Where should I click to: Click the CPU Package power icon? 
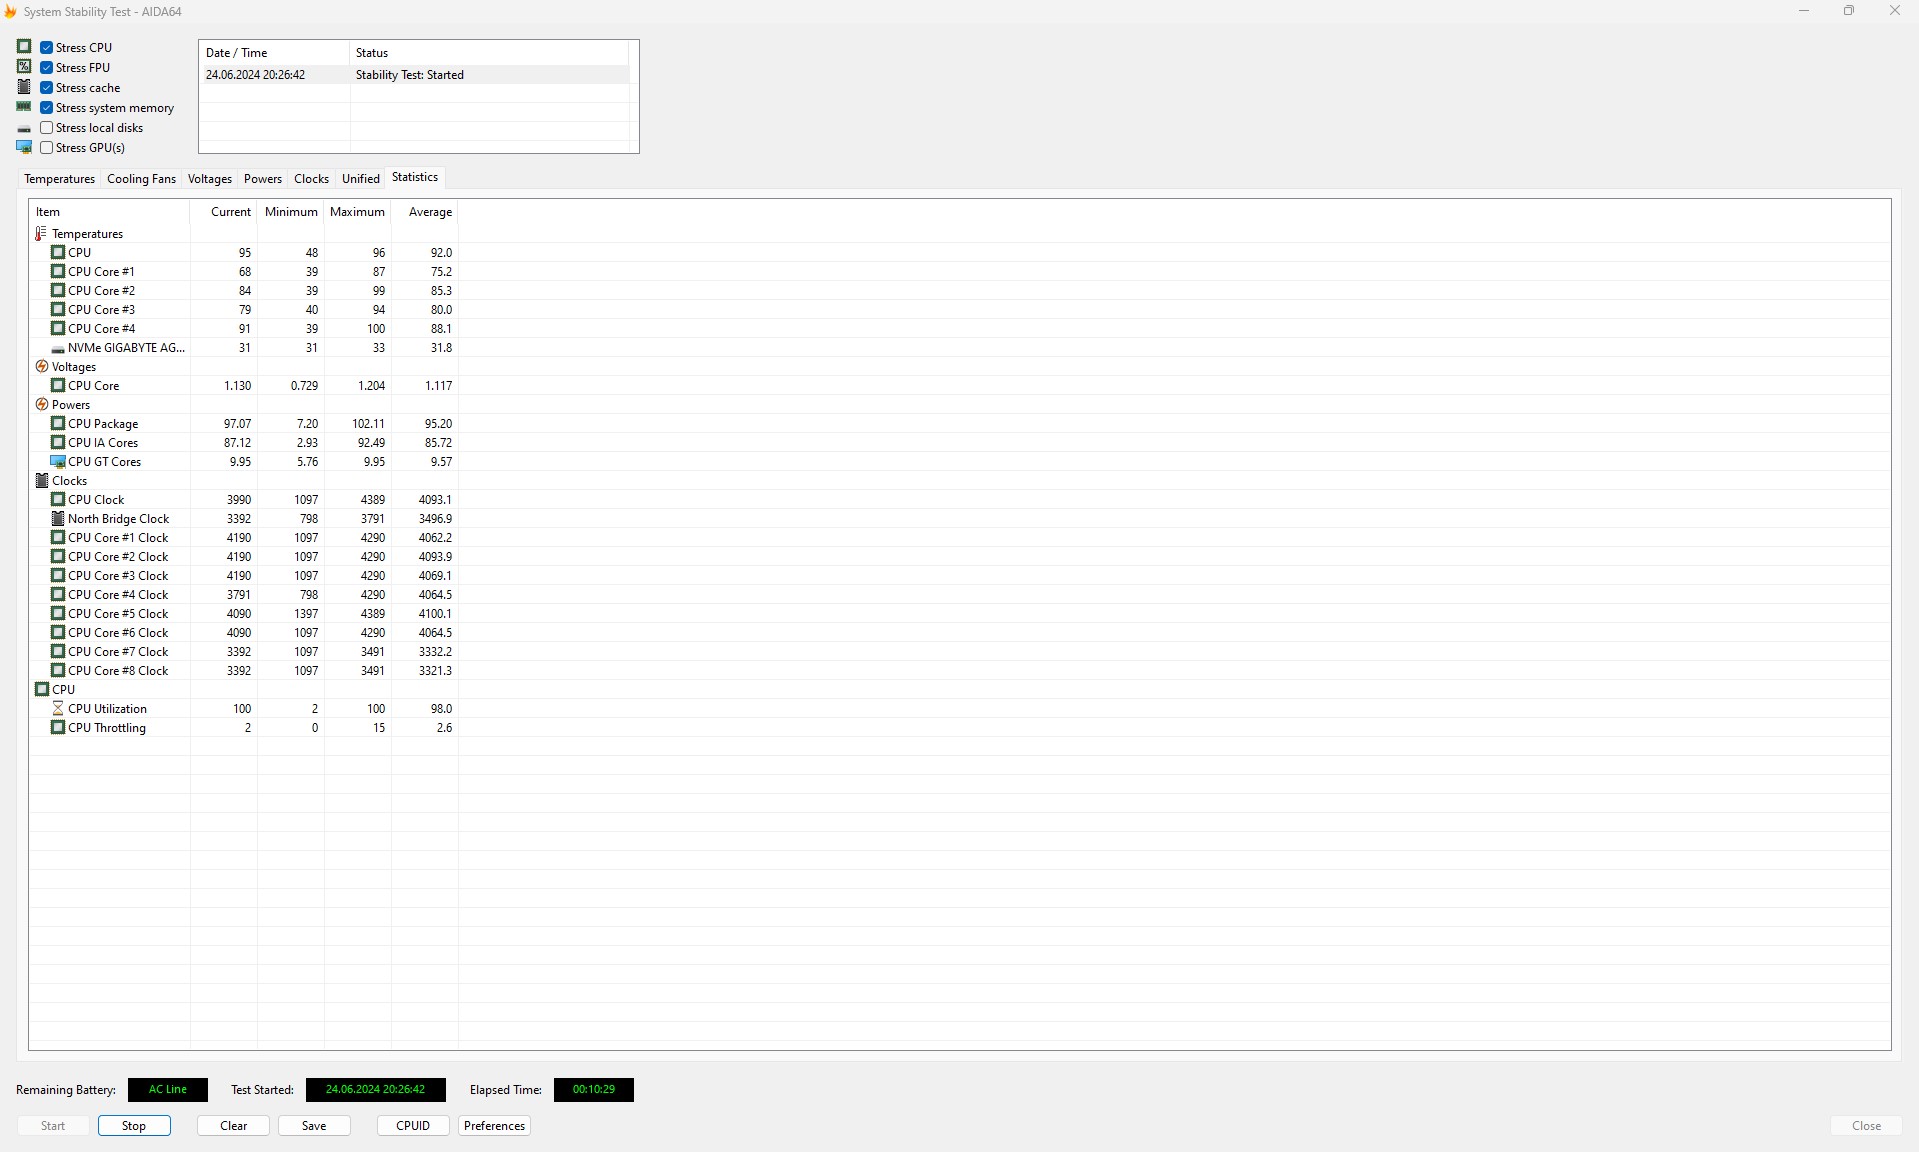(58, 424)
